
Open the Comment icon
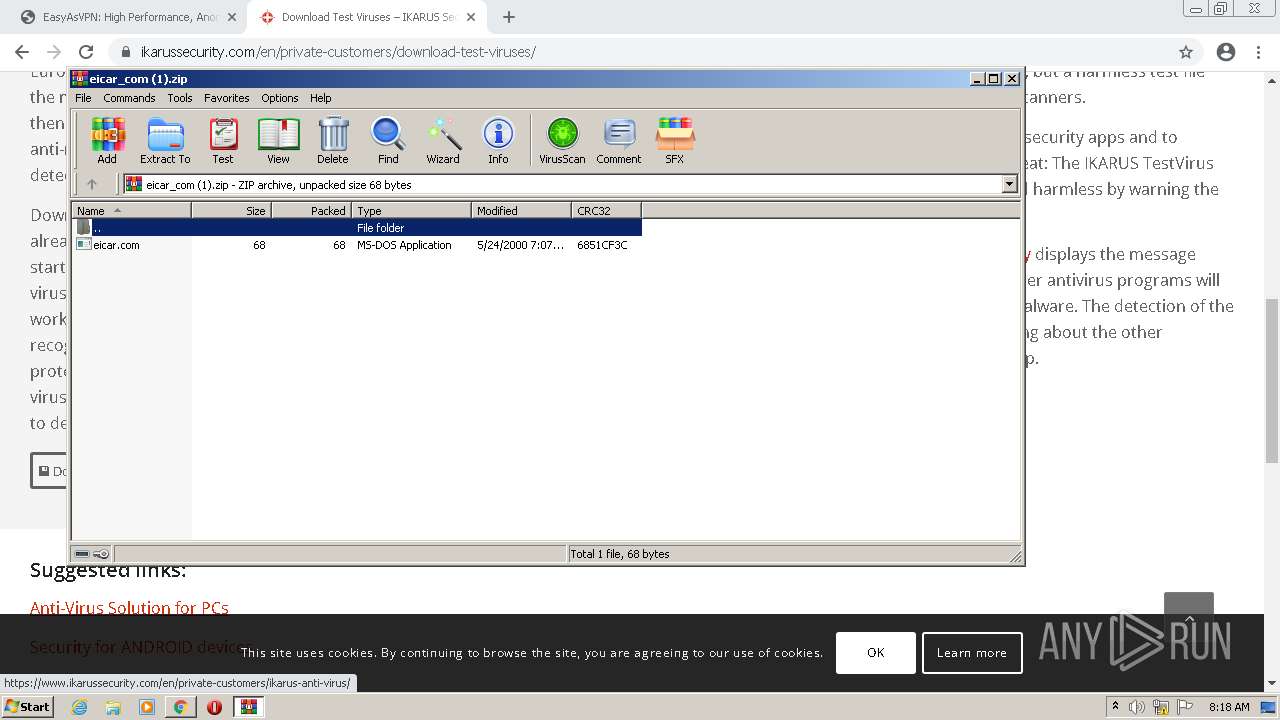619,140
